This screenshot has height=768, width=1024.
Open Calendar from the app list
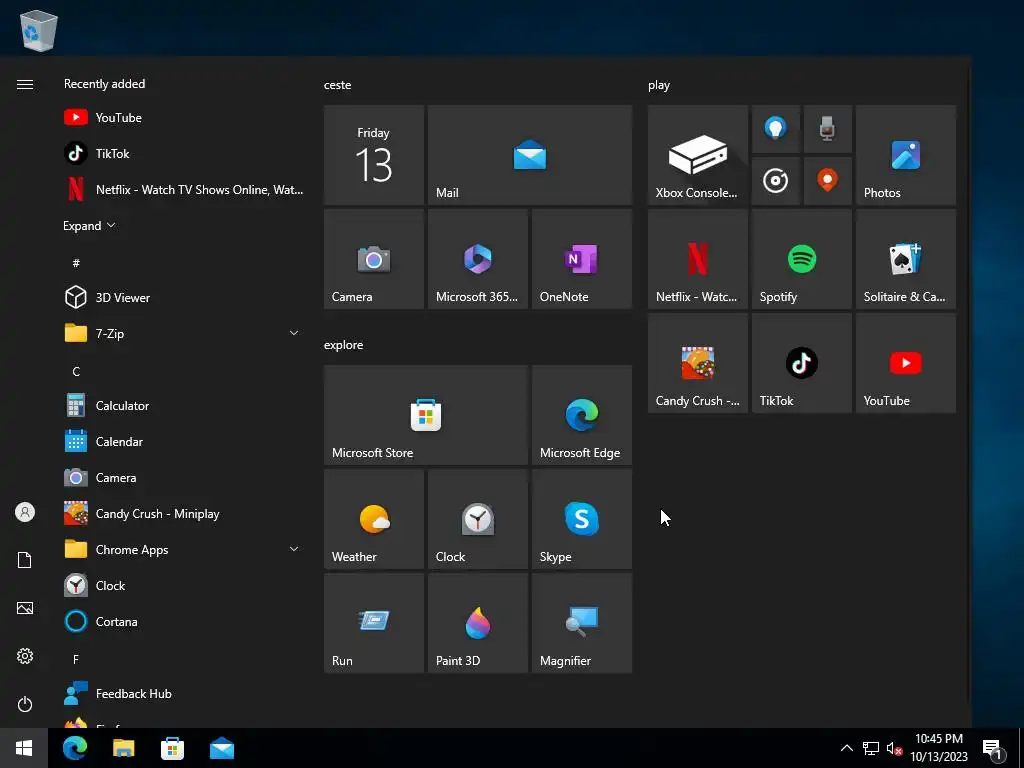click(183, 441)
